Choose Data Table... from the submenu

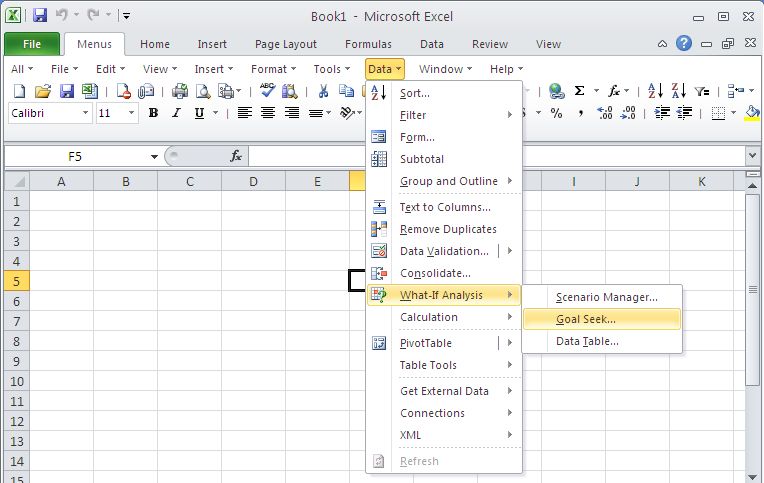point(602,341)
